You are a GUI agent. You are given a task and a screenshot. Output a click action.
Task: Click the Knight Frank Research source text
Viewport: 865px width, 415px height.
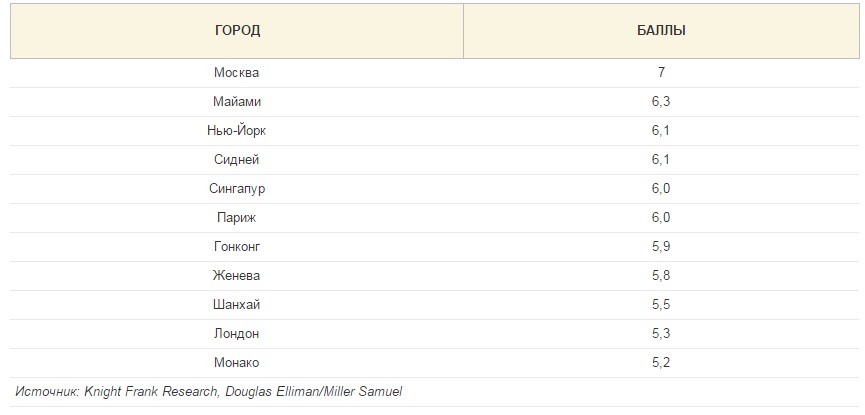pos(152,392)
